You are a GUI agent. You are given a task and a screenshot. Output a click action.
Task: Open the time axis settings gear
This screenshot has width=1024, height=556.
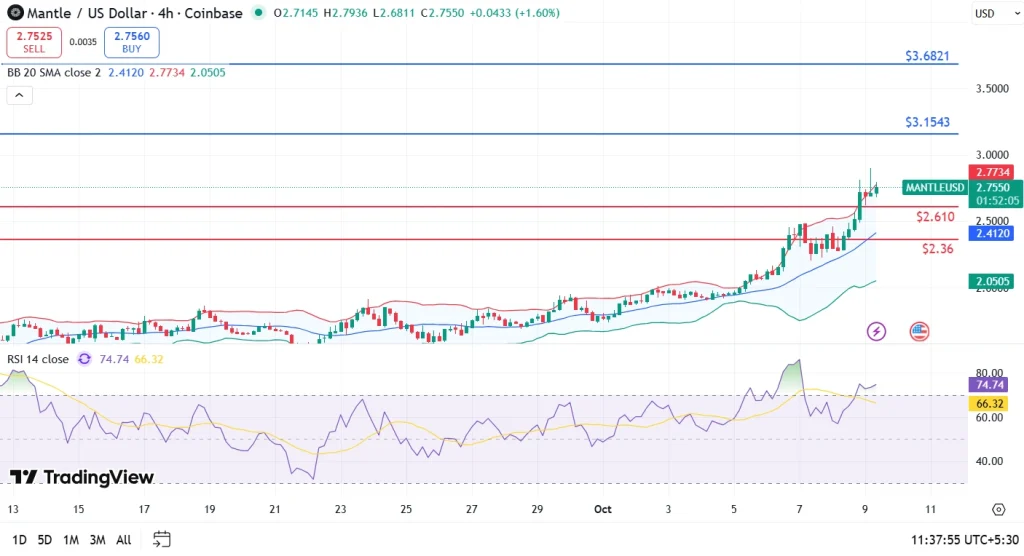pyautogui.click(x=998, y=509)
